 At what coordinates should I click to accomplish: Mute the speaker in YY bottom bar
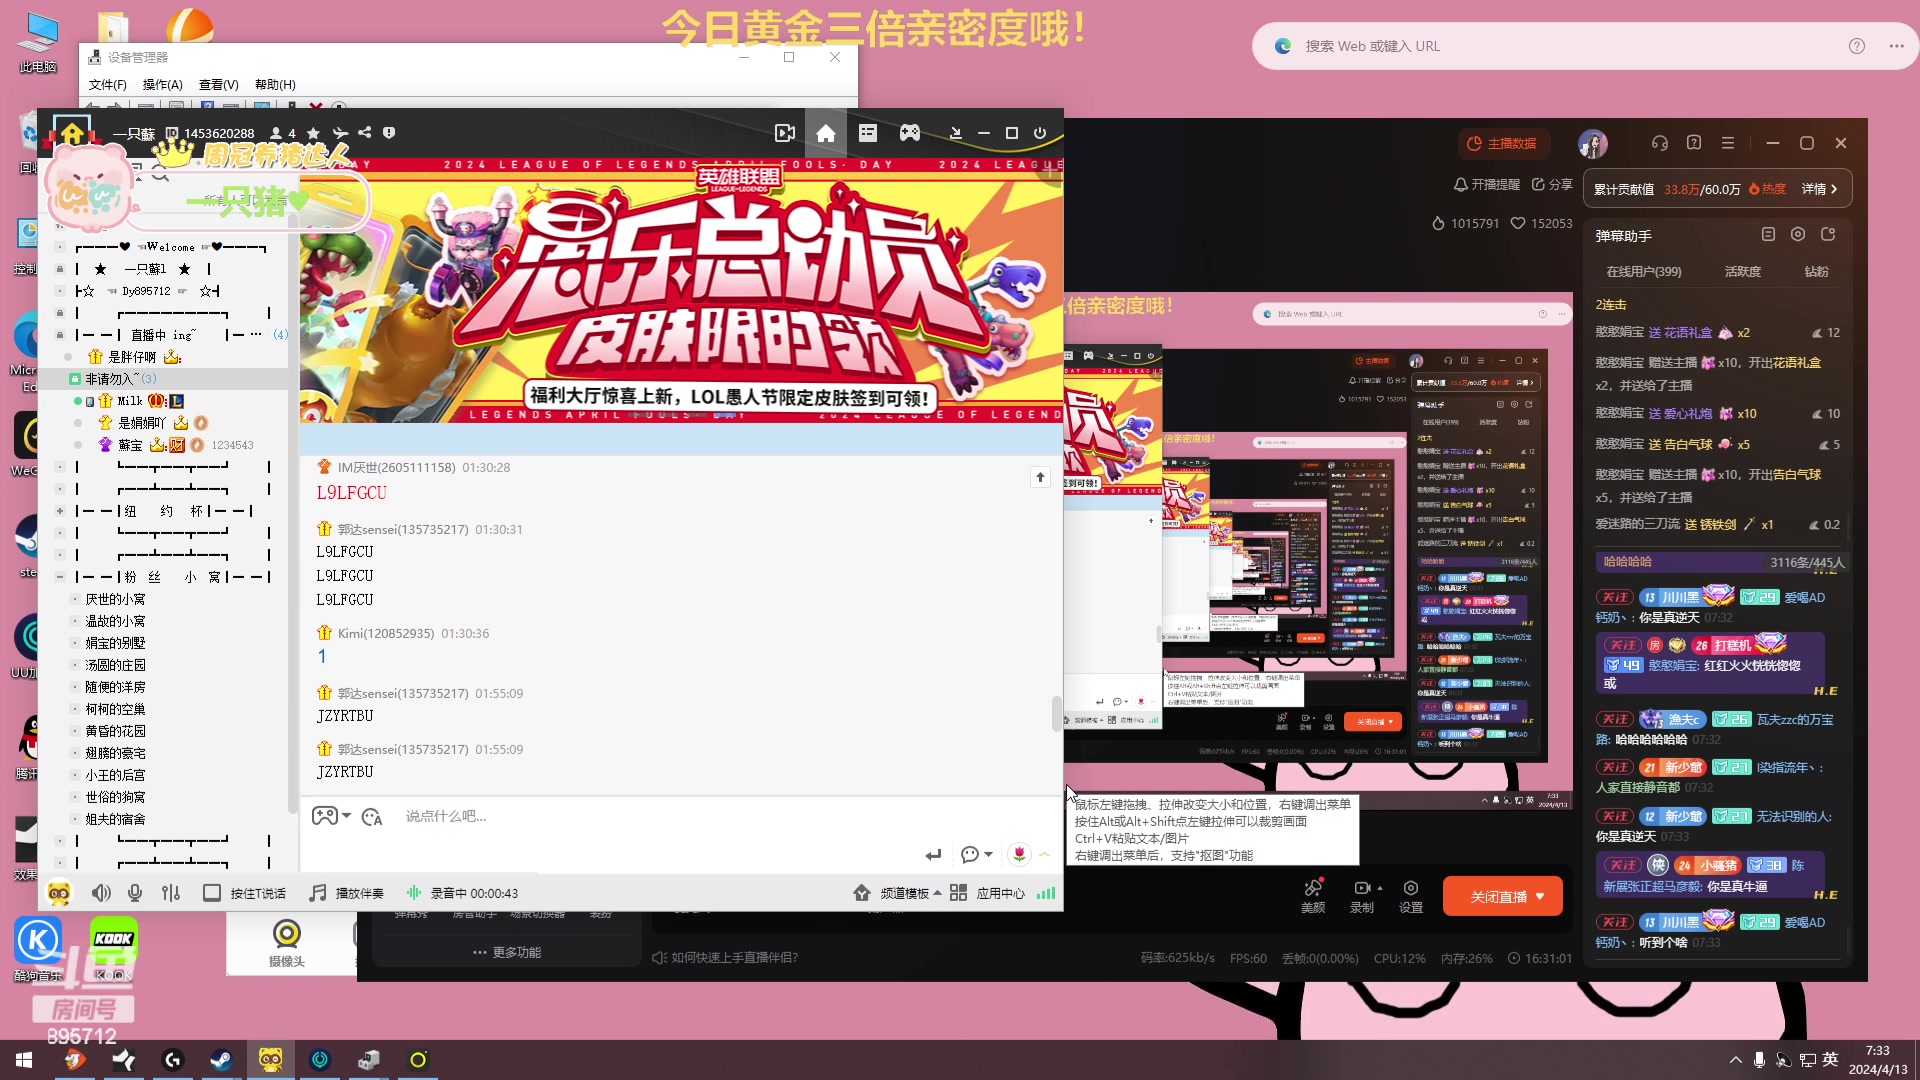(x=101, y=893)
